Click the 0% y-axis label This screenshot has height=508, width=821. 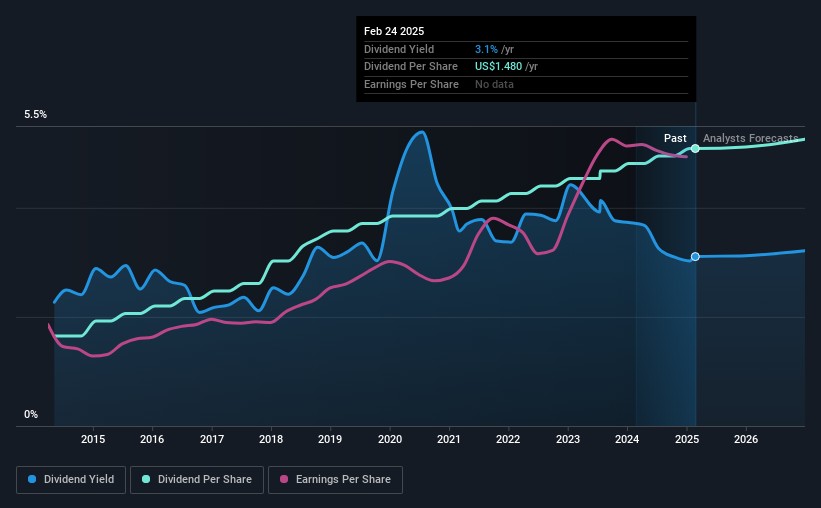click(31, 414)
